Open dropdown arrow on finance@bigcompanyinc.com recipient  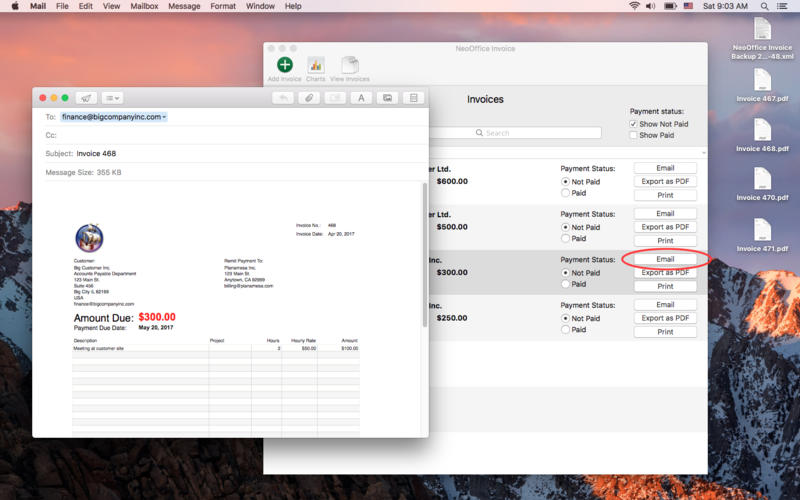click(x=164, y=117)
